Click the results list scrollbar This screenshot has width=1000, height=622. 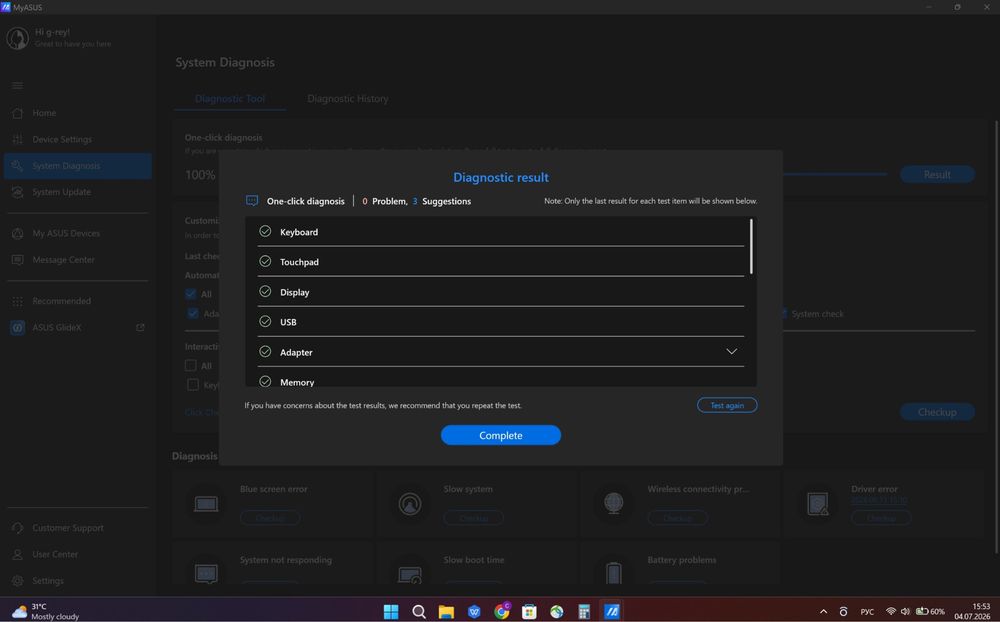click(x=751, y=246)
